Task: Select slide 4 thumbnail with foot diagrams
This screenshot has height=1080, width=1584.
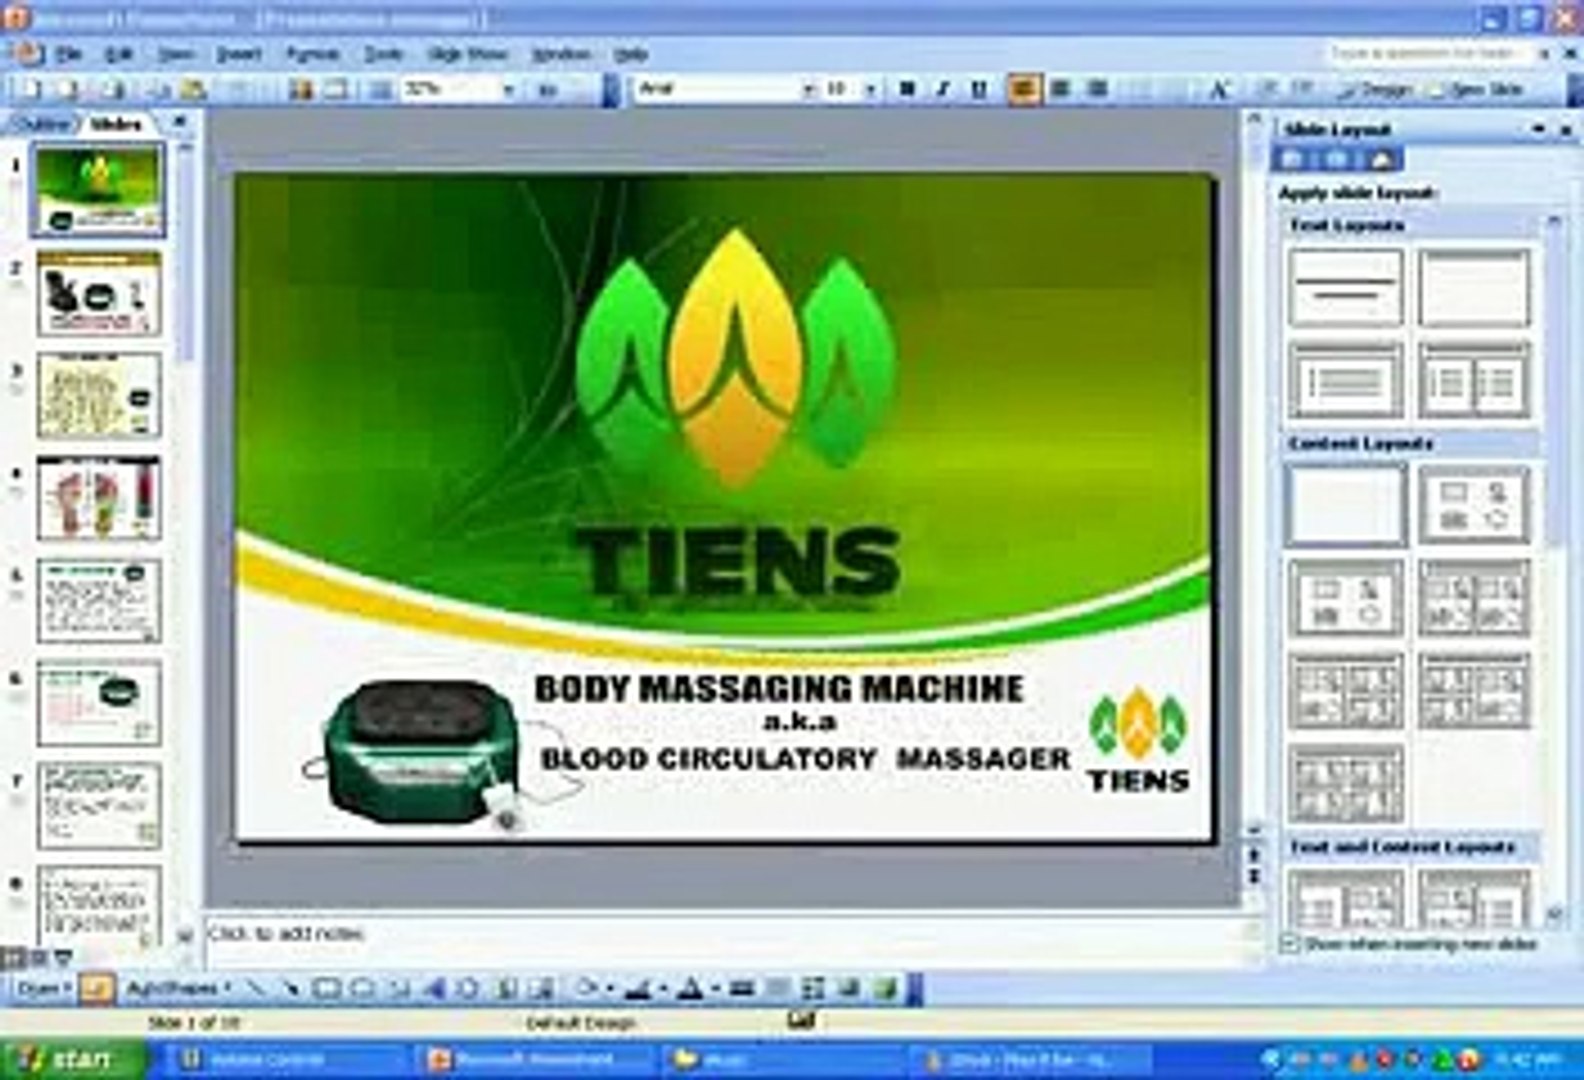Action: pyautogui.click(x=98, y=497)
